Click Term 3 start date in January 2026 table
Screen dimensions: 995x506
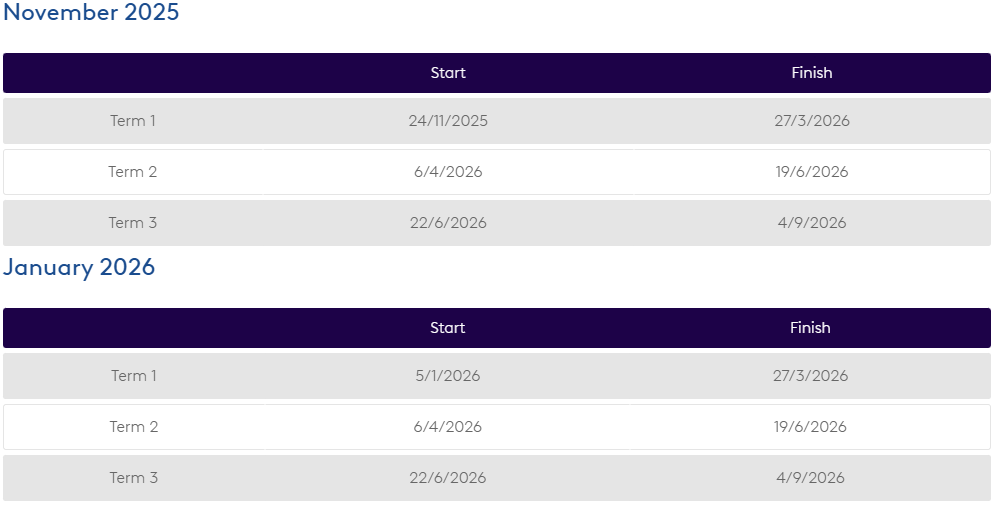[x=448, y=478]
